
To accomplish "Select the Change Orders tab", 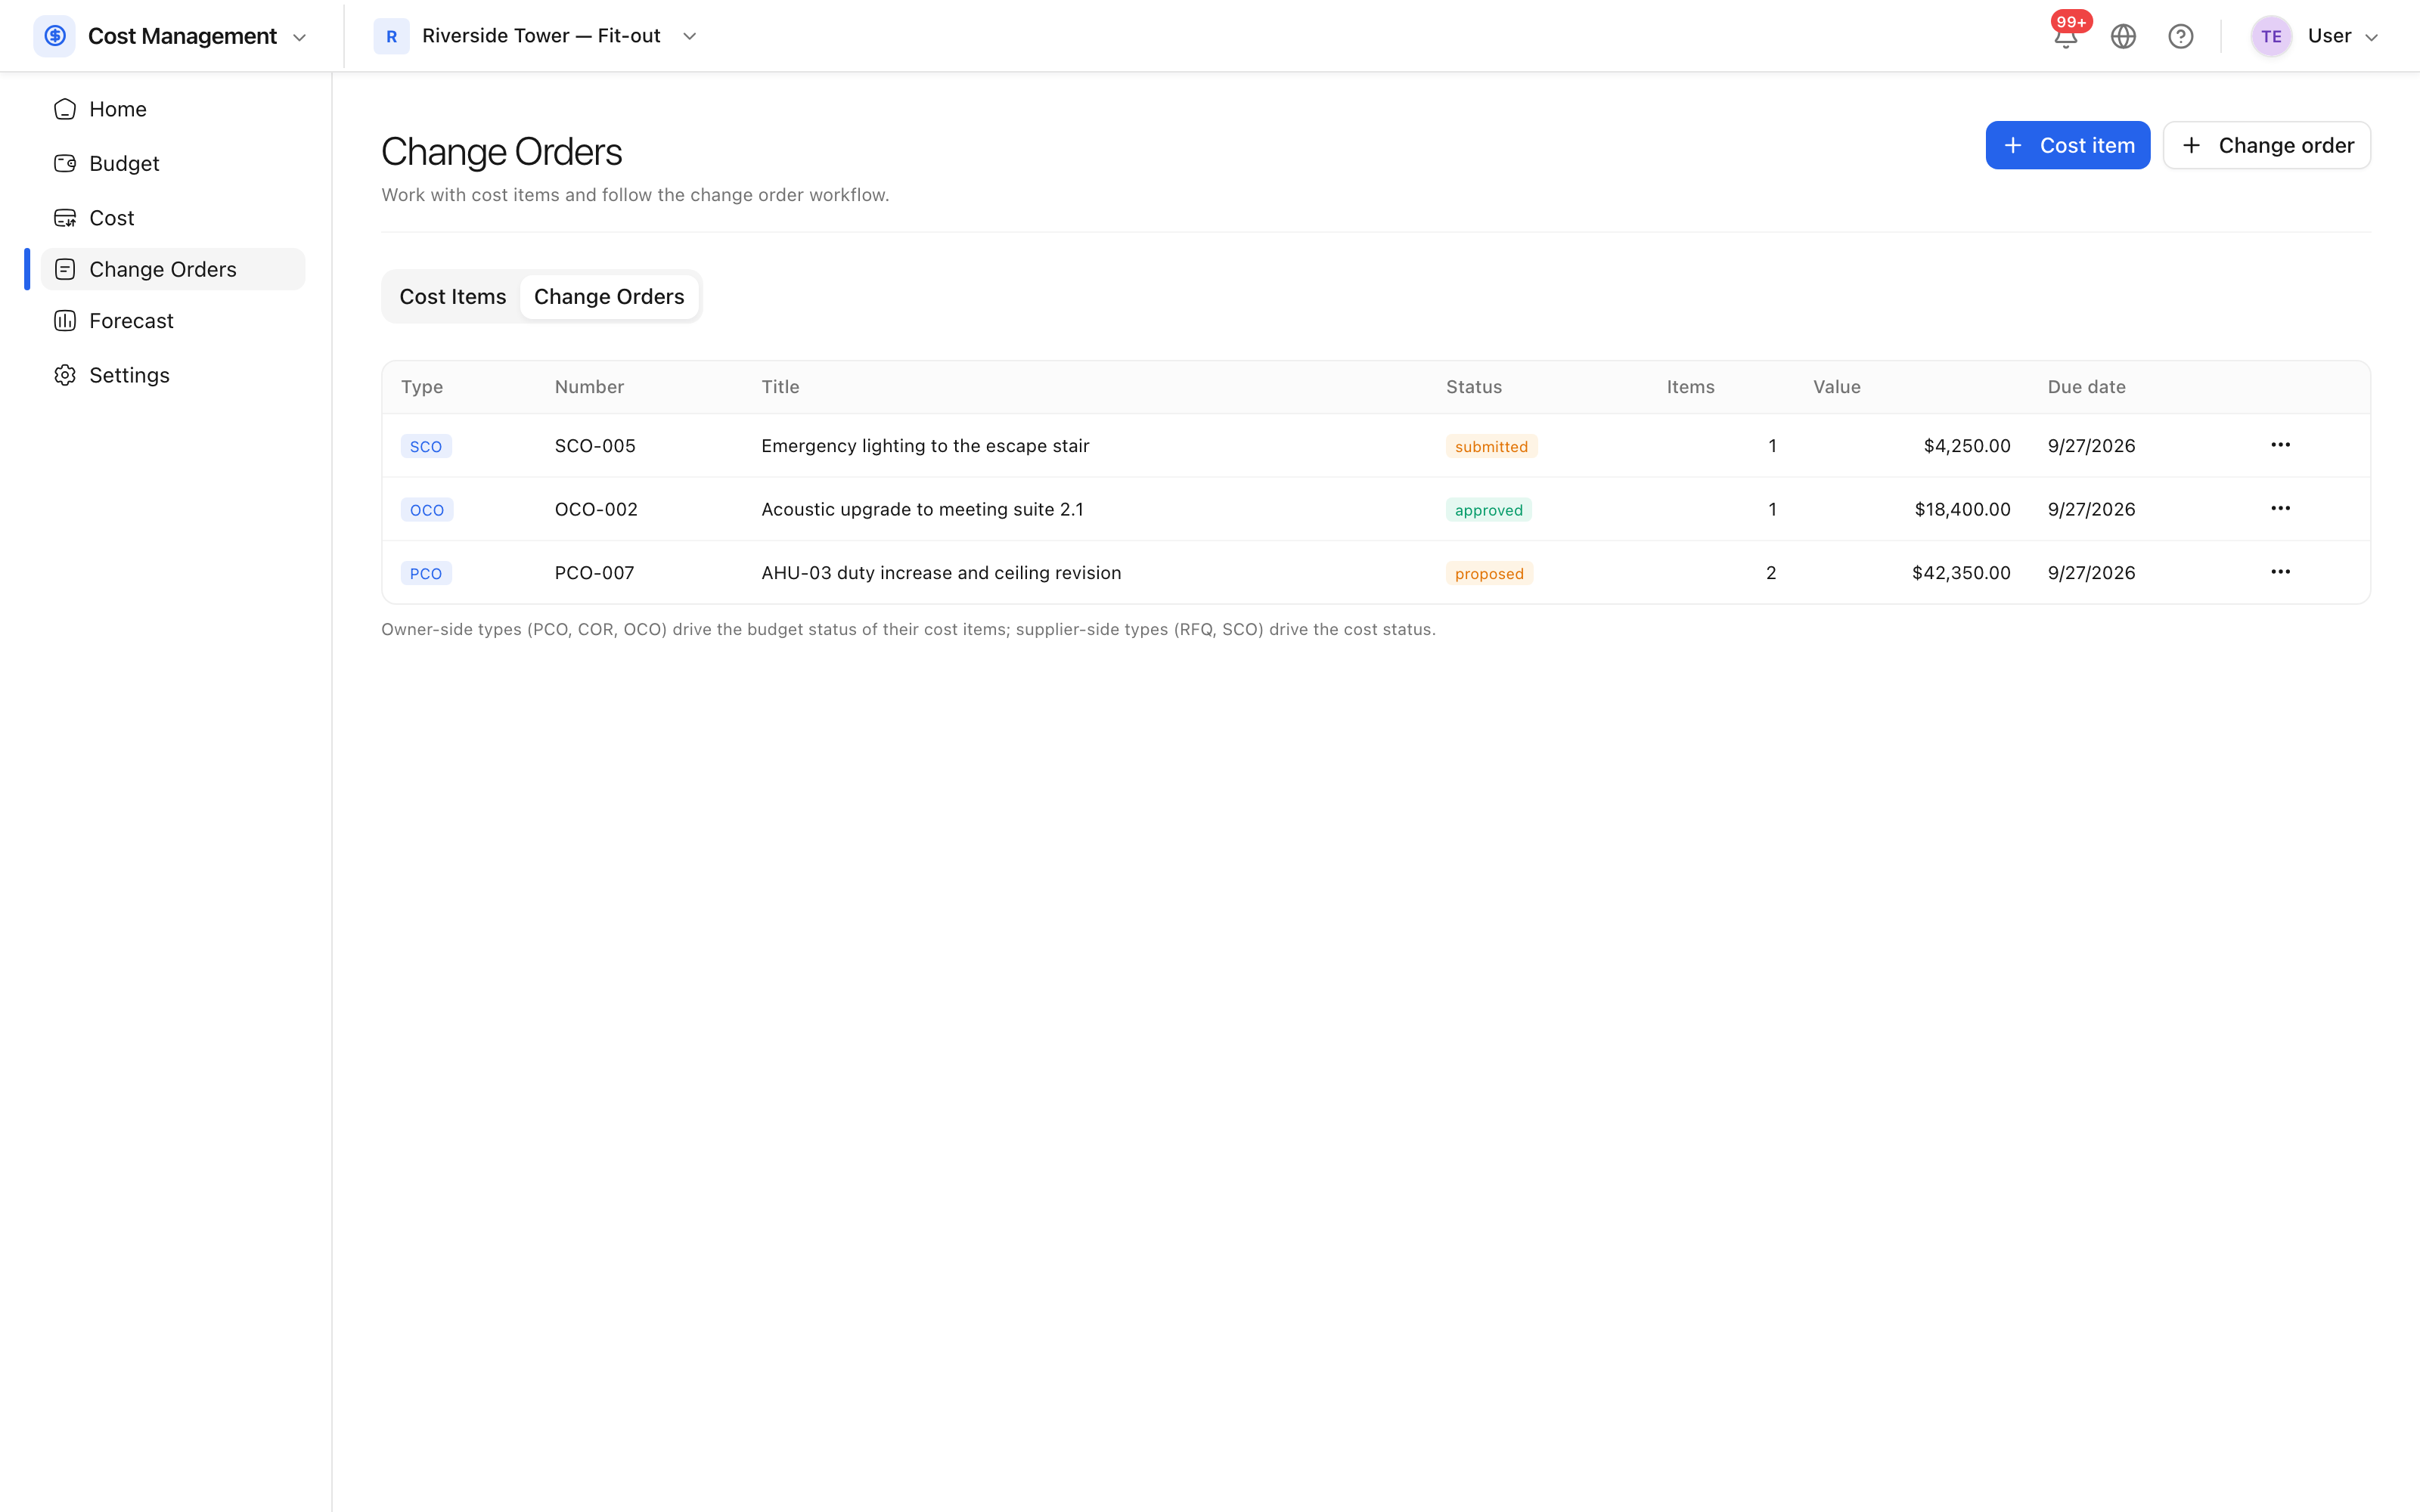I will click(609, 297).
